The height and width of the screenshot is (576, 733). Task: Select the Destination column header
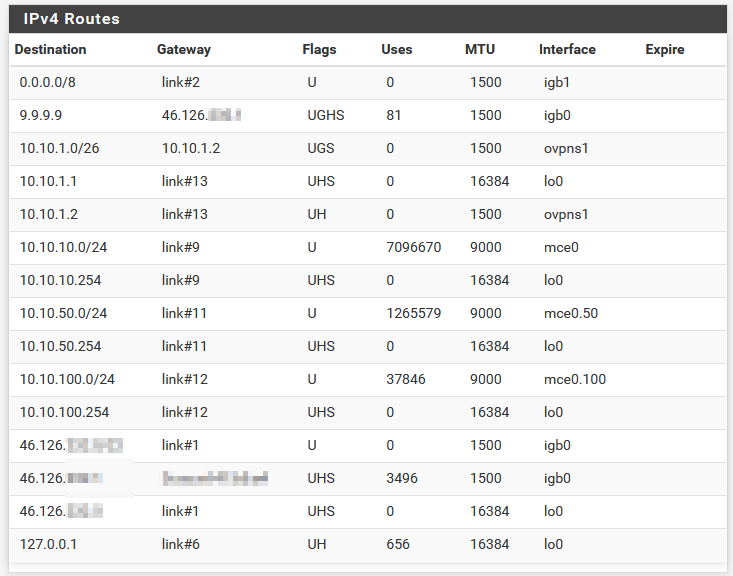click(x=50, y=50)
